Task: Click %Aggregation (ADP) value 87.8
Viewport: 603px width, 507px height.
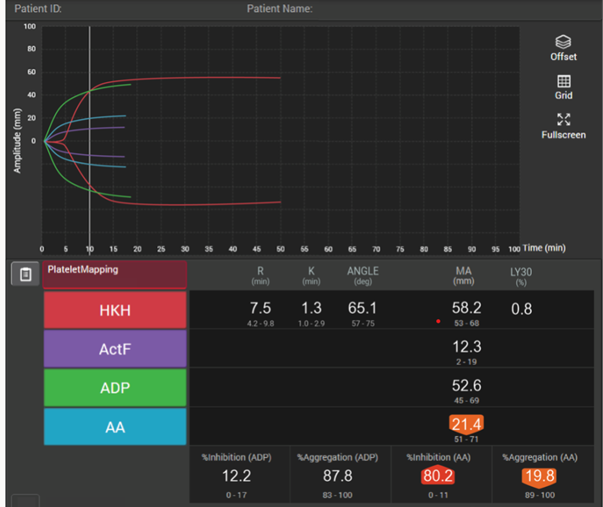Action: (337, 476)
